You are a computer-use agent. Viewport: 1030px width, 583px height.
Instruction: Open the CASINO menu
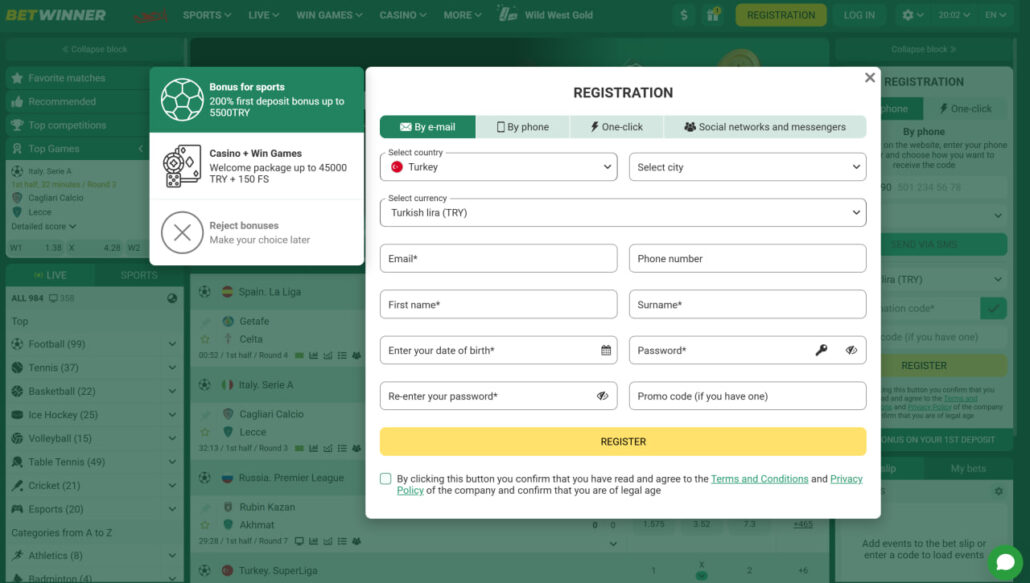(403, 14)
